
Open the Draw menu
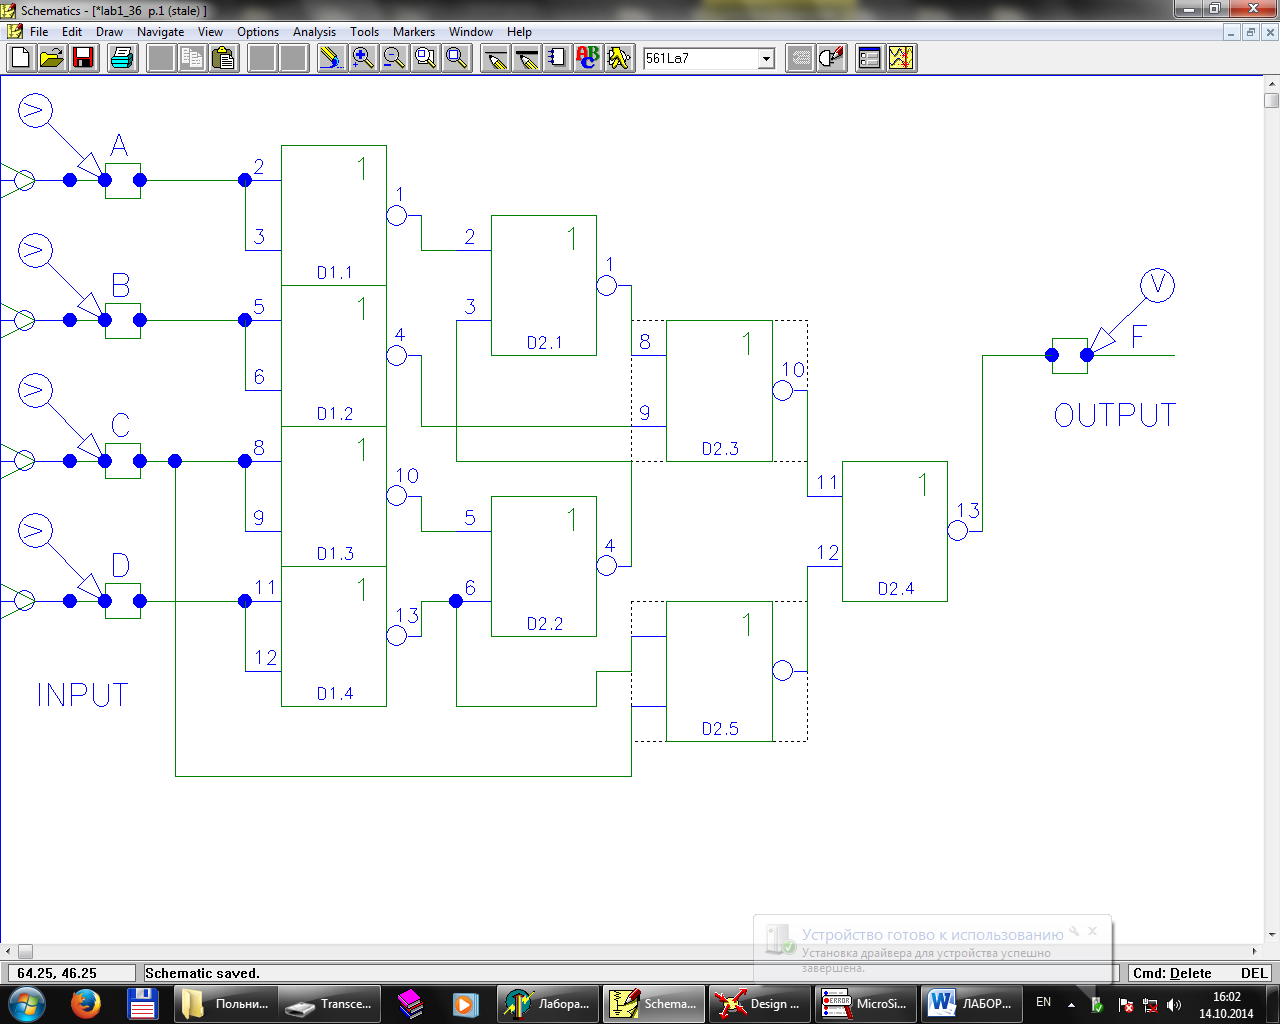pos(110,32)
